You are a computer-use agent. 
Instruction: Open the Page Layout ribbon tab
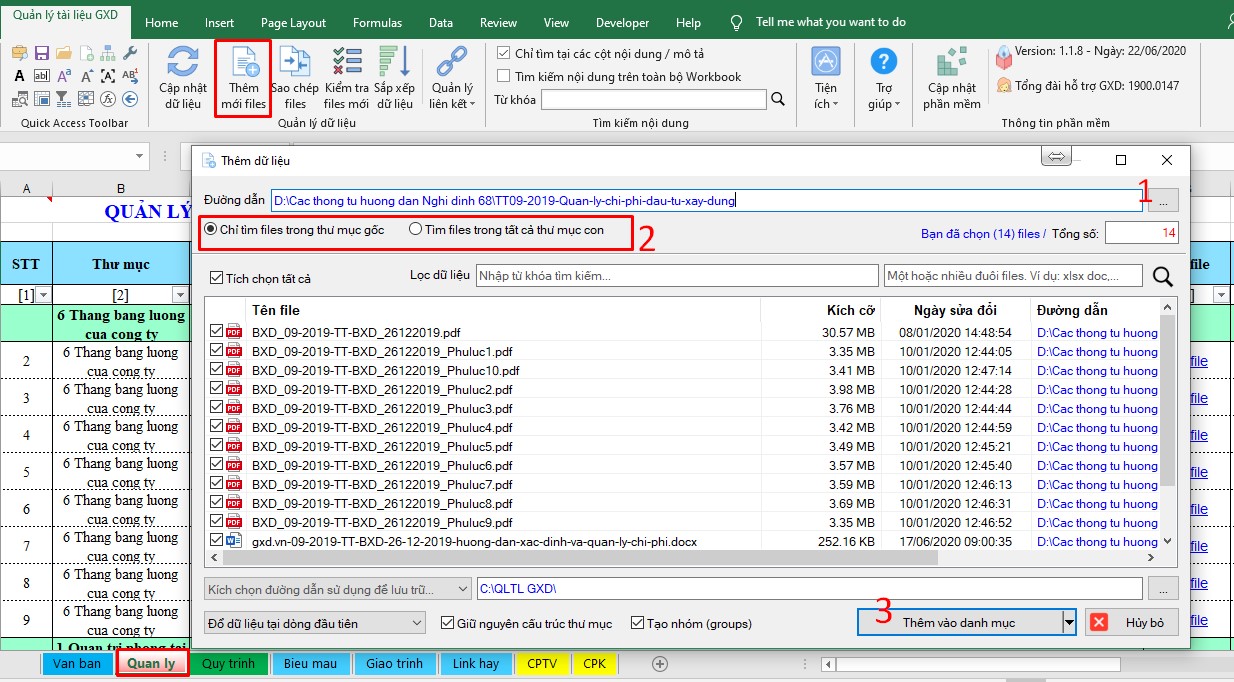(x=293, y=23)
